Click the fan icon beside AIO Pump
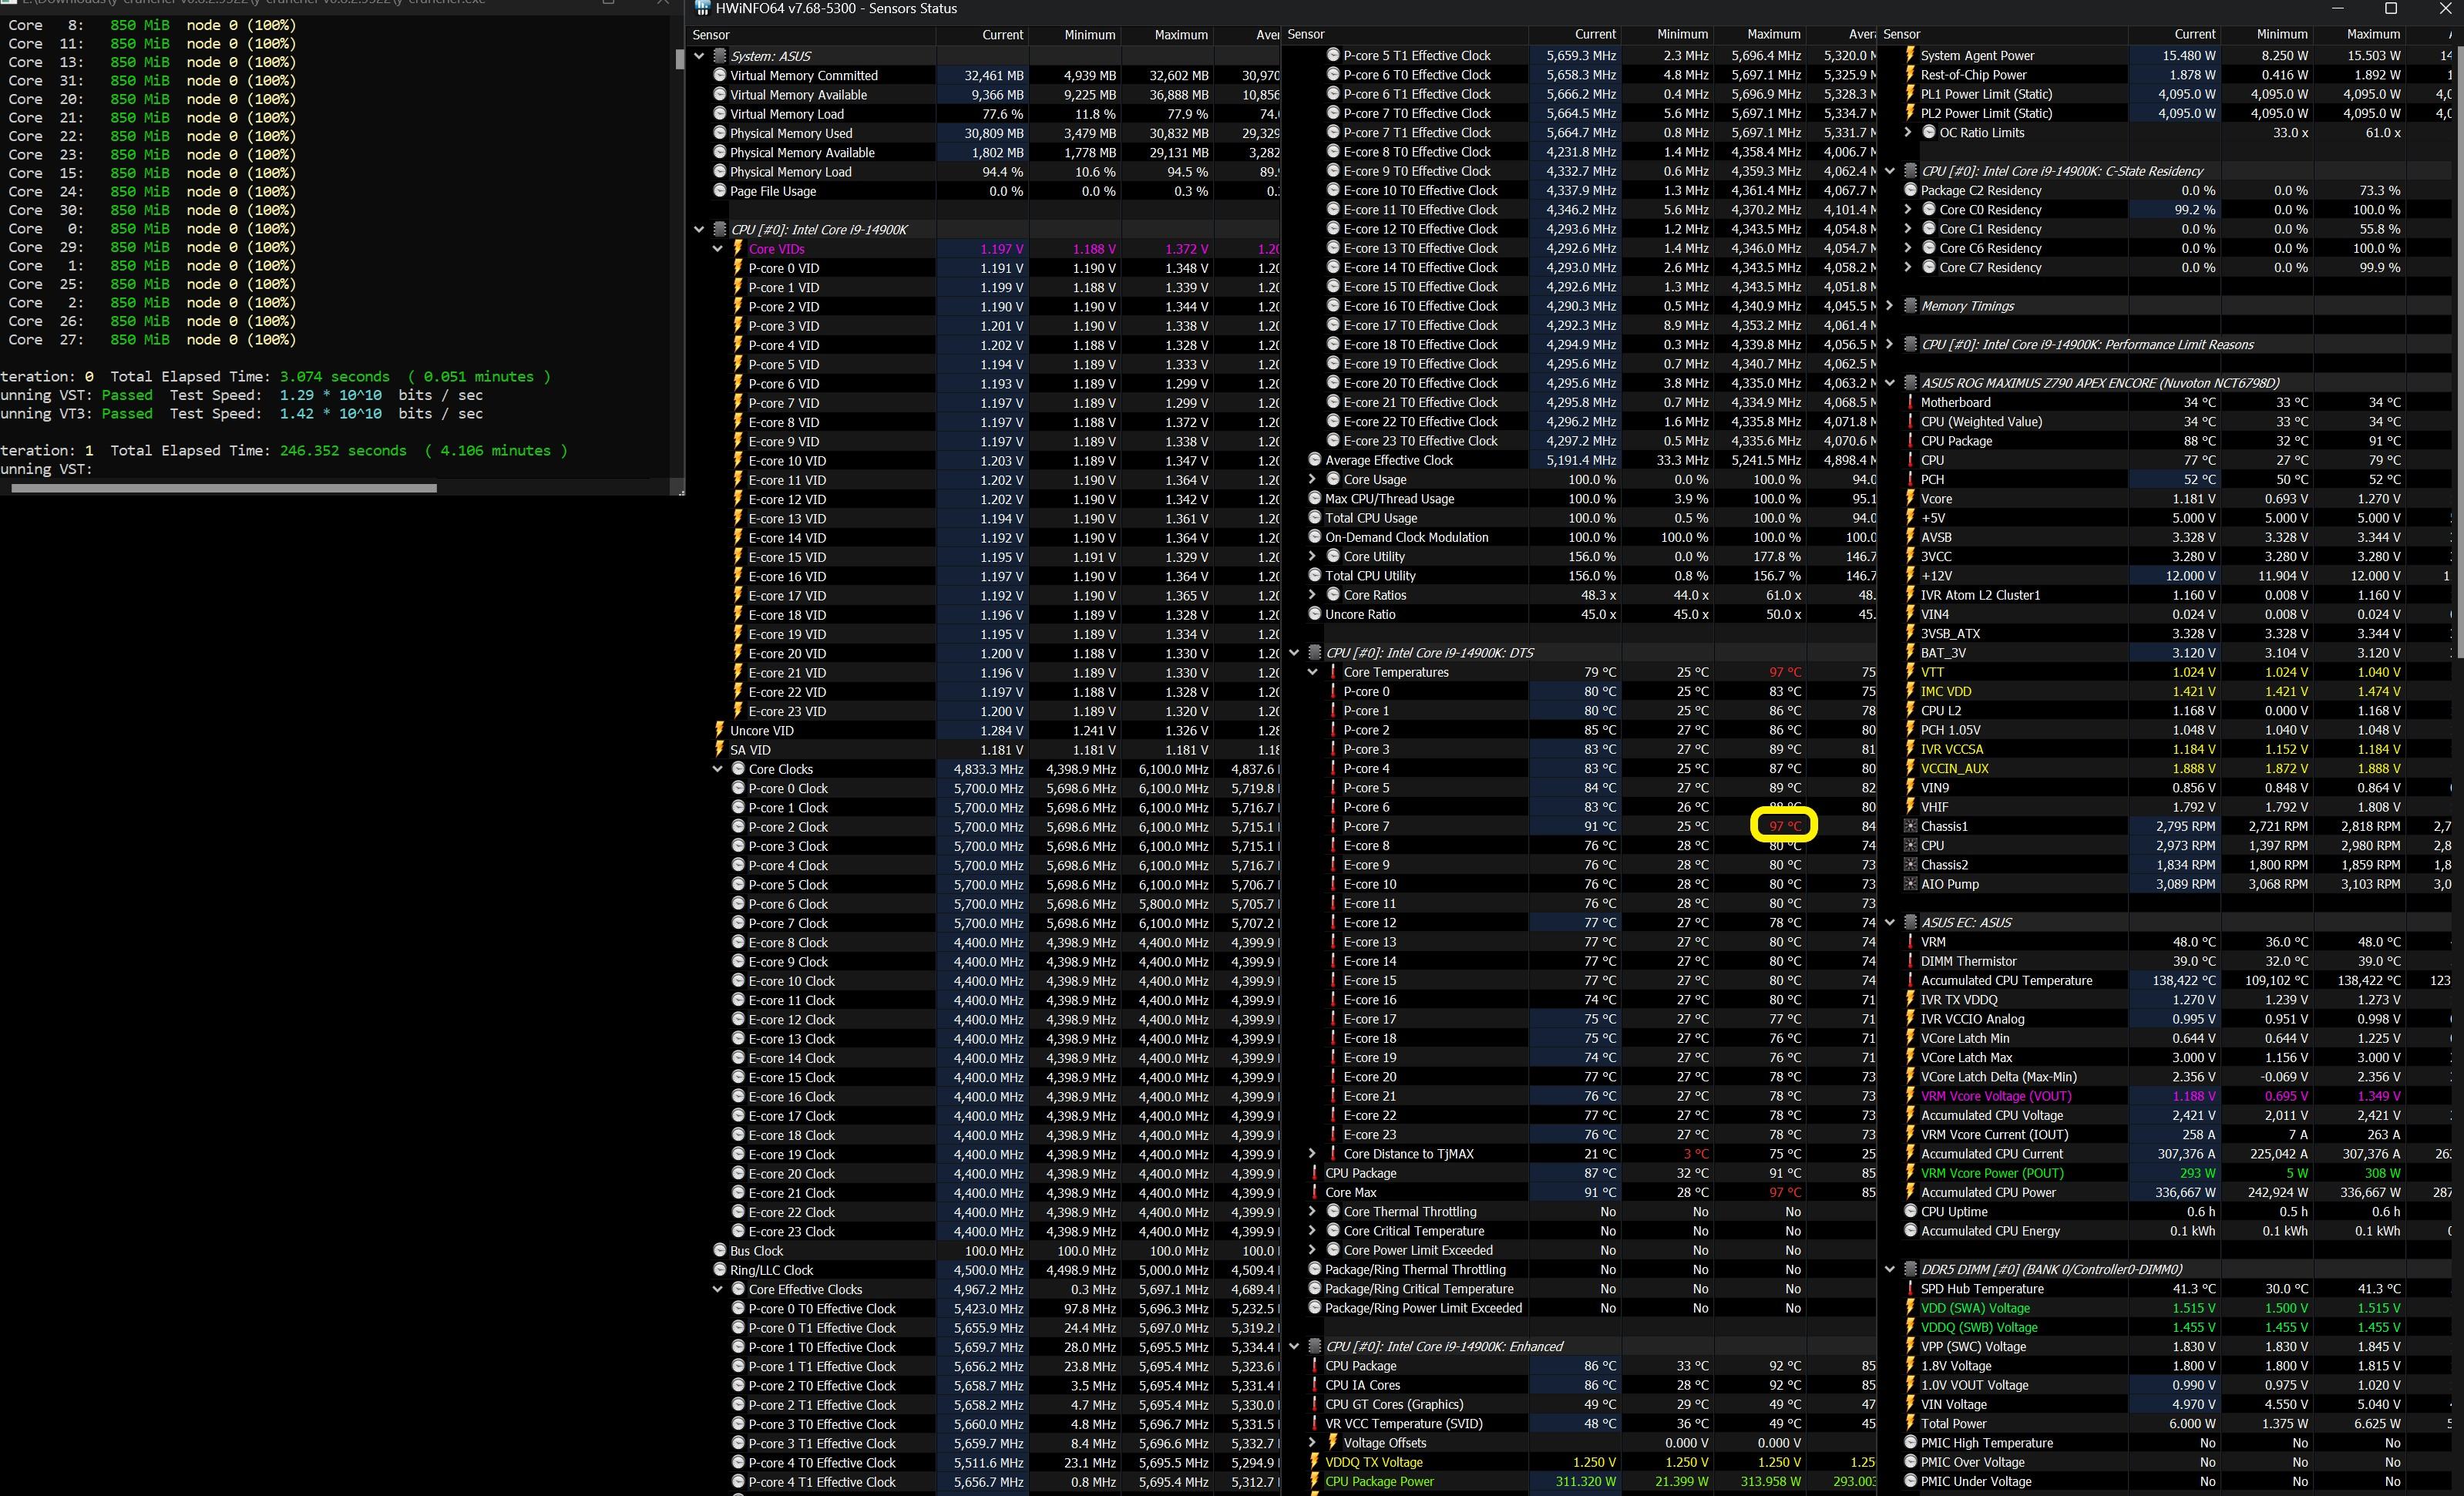Viewport: 2464px width, 1496px height. pos(1910,884)
